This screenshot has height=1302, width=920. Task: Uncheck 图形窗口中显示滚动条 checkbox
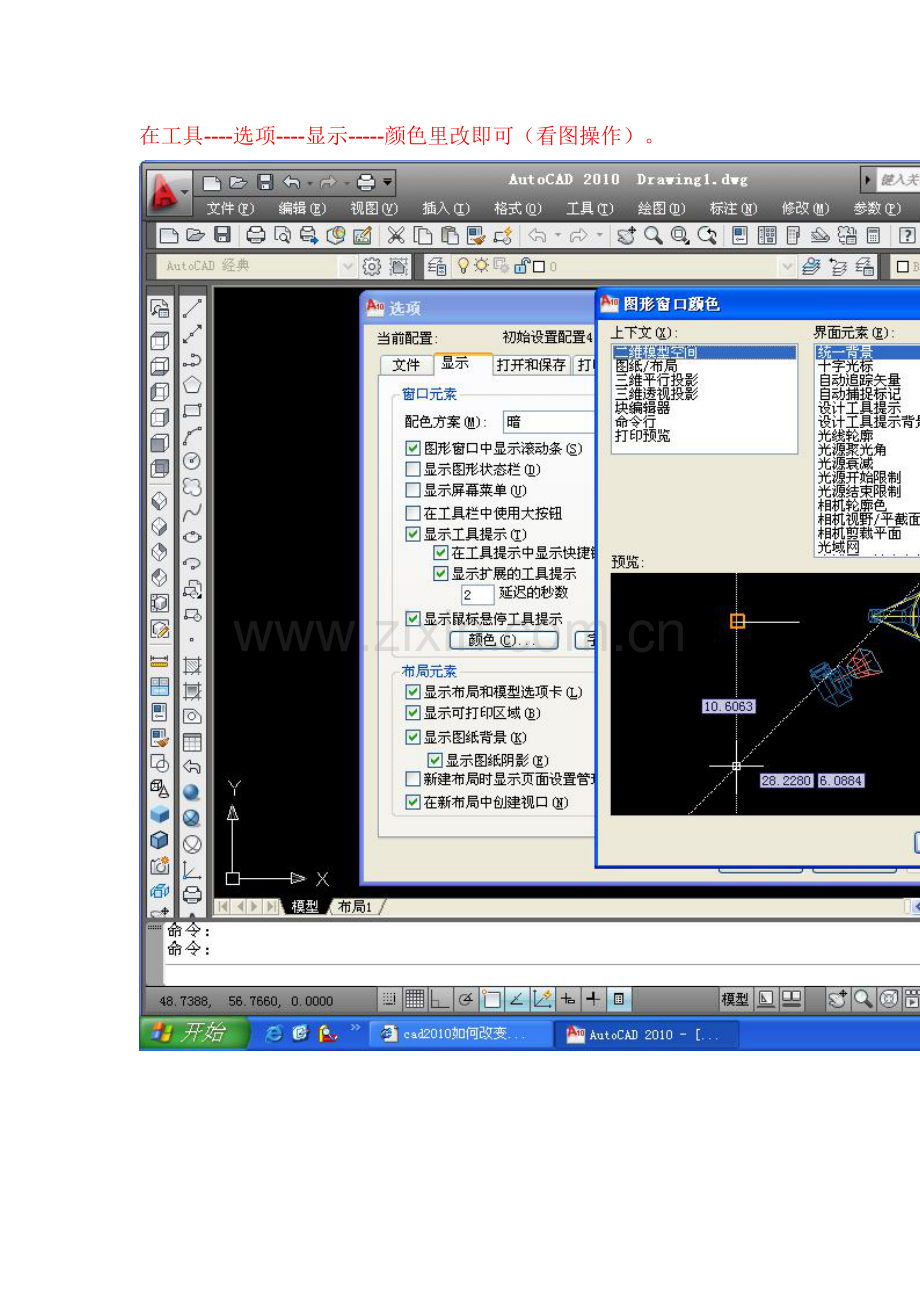pos(413,449)
